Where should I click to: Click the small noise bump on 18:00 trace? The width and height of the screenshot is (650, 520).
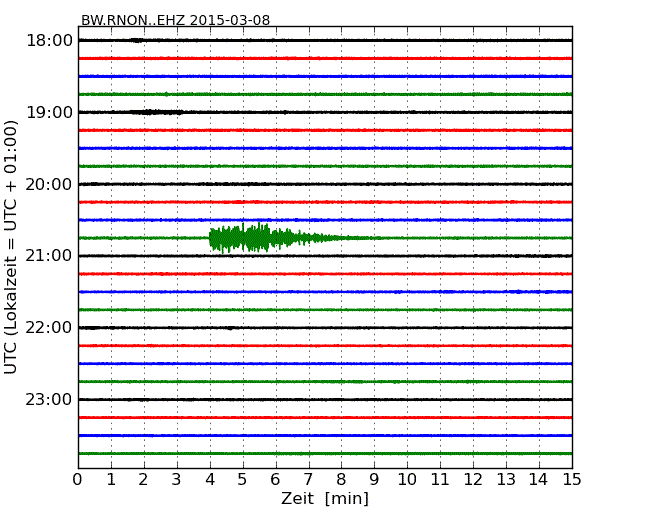[137, 40]
